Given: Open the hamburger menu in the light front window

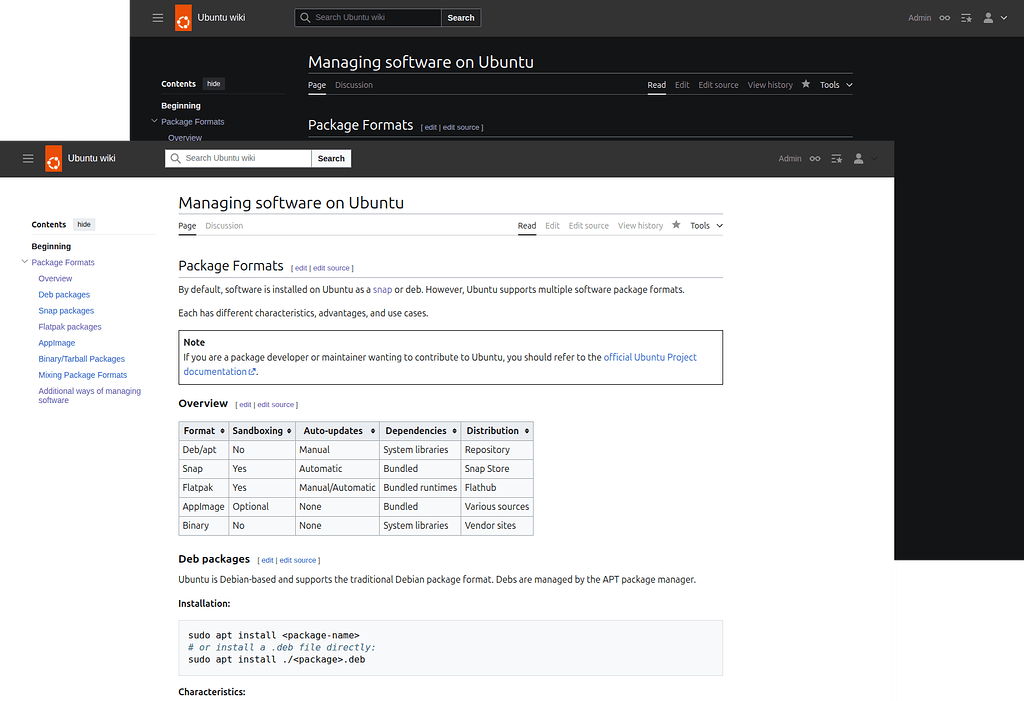Looking at the screenshot, I should [x=28, y=158].
